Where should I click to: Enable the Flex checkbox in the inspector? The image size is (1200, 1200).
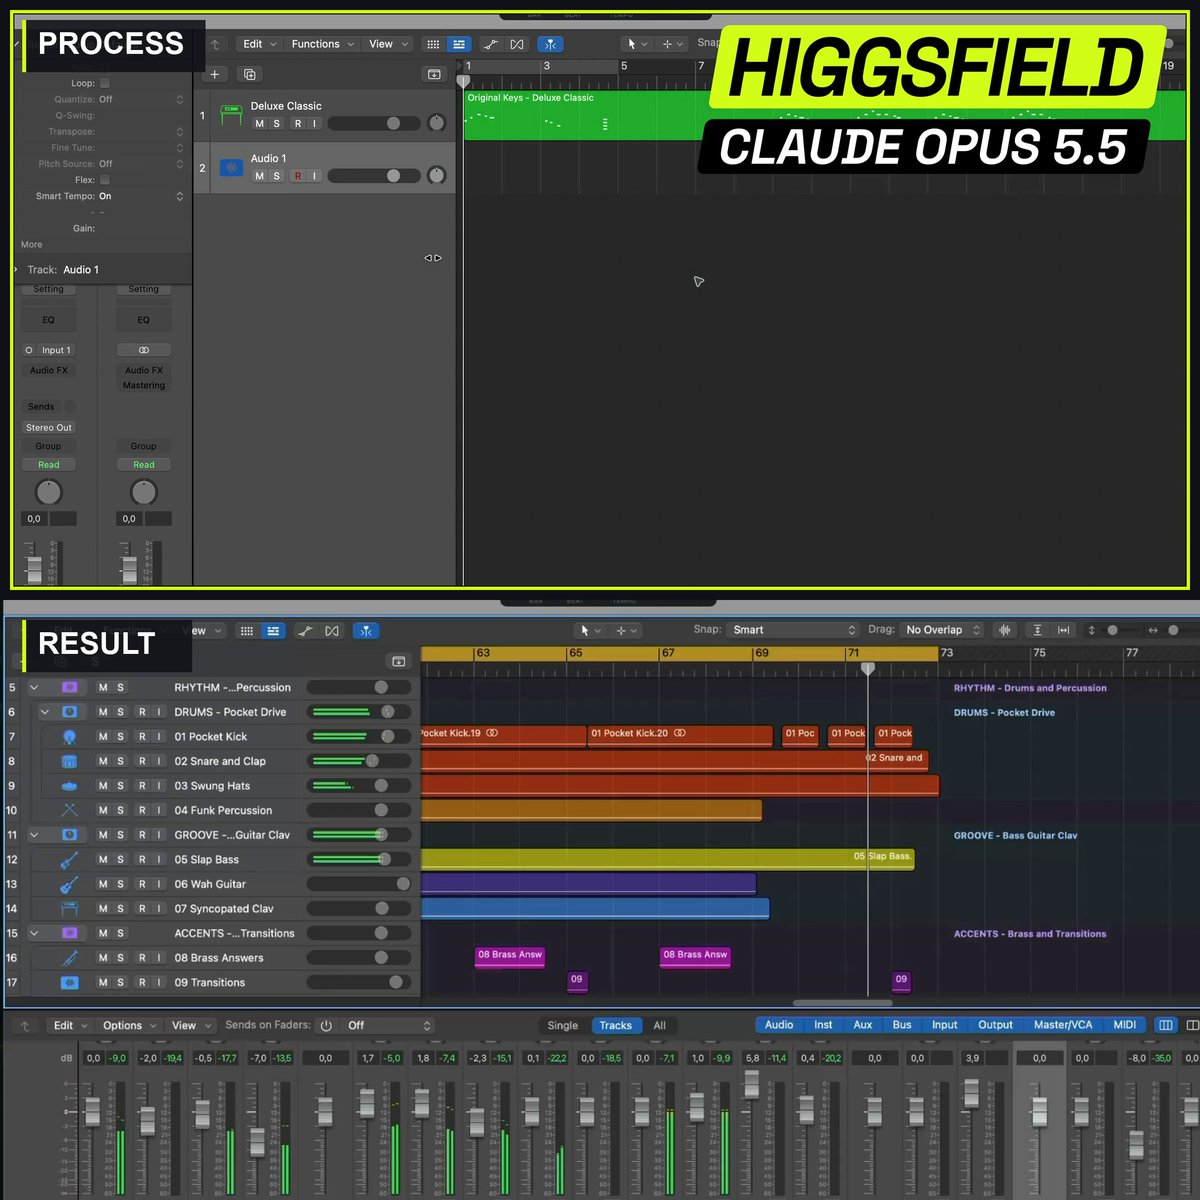coord(105,180)
